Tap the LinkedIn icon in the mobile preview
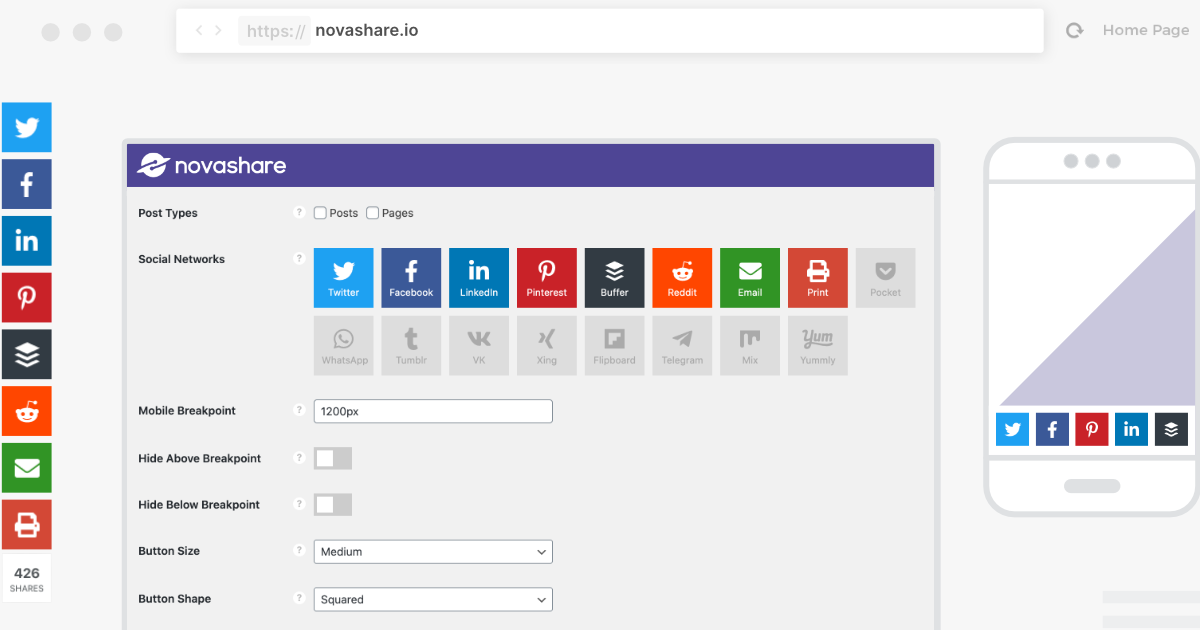Viewport: 1200px width, 630px height. pyautogui.click(x=1131, y=429)
